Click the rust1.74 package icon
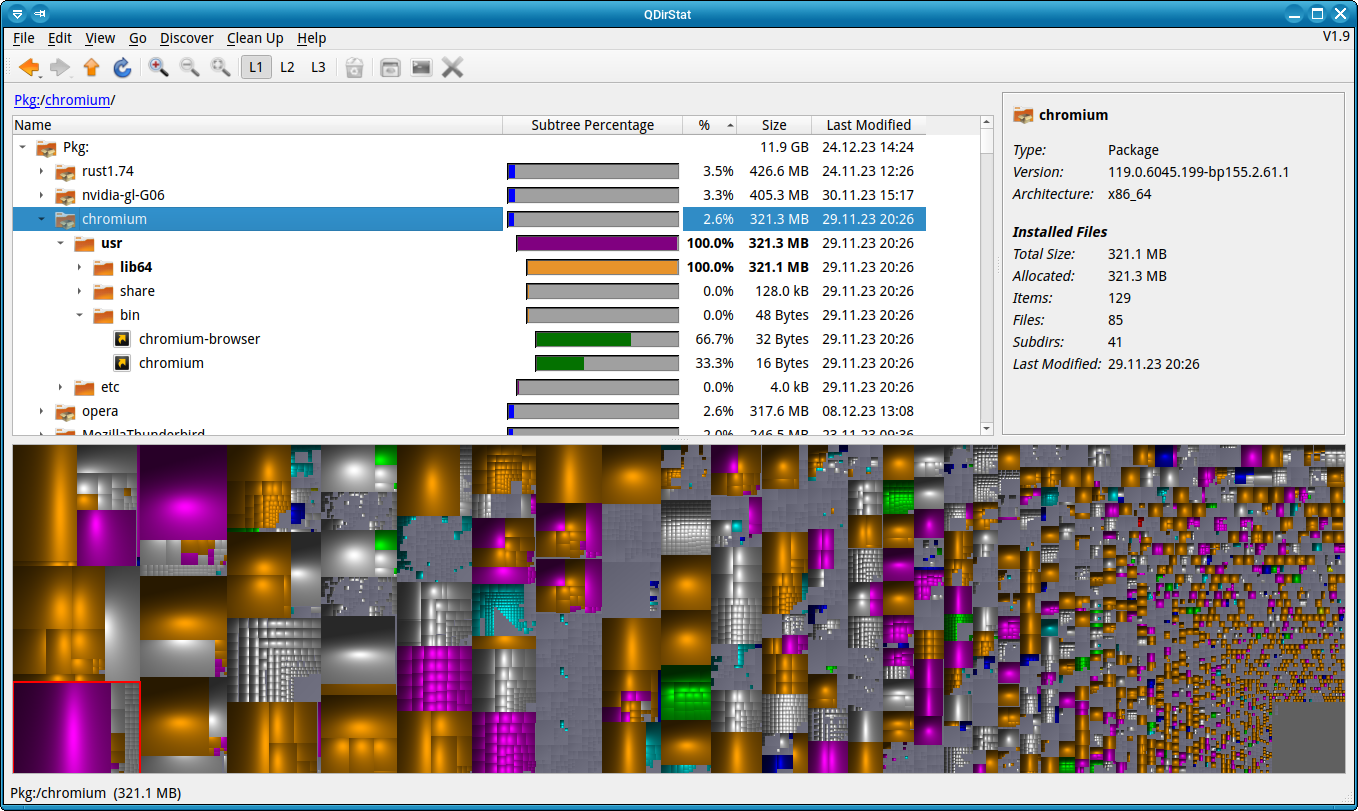The image size is (1358, 811). tap(65, 171)
